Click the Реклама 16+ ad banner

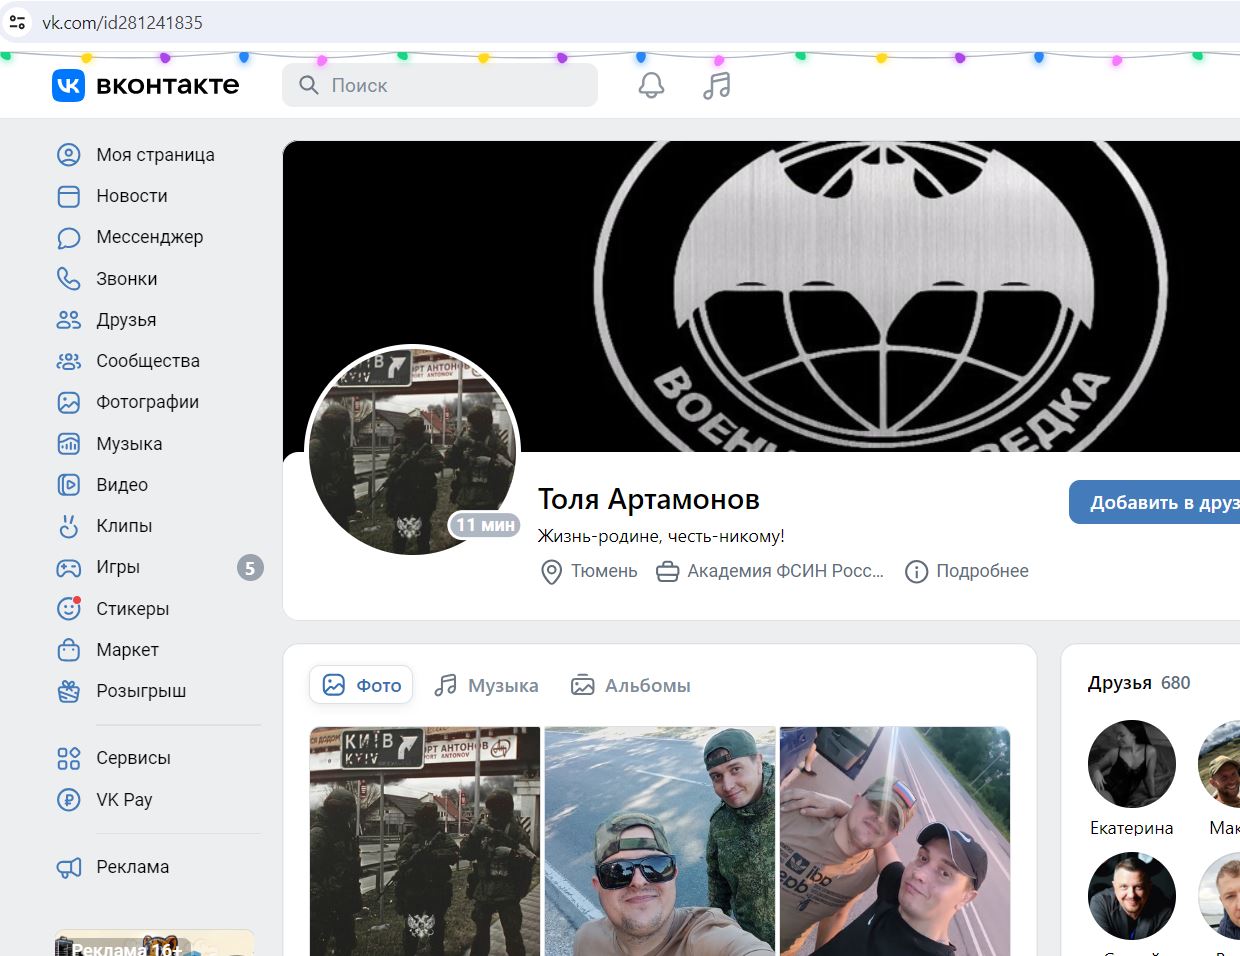[x=154, y=945]
